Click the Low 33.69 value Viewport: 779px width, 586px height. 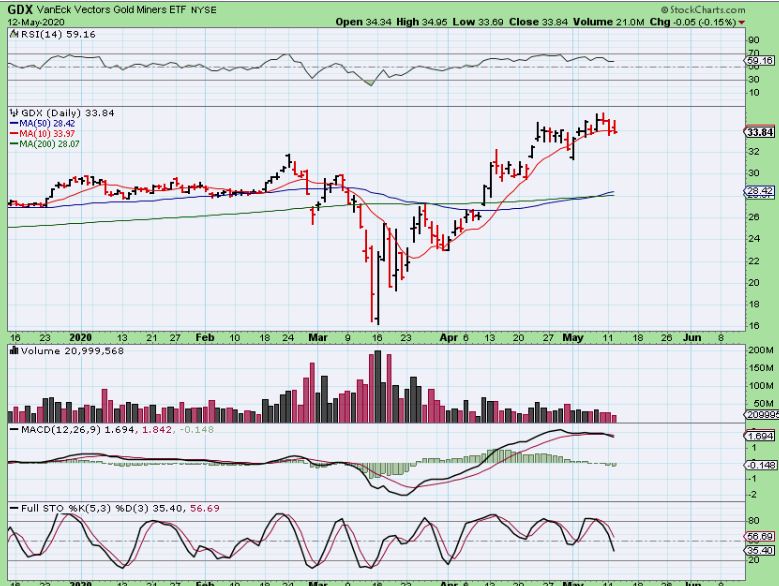(x=478, y=22)
